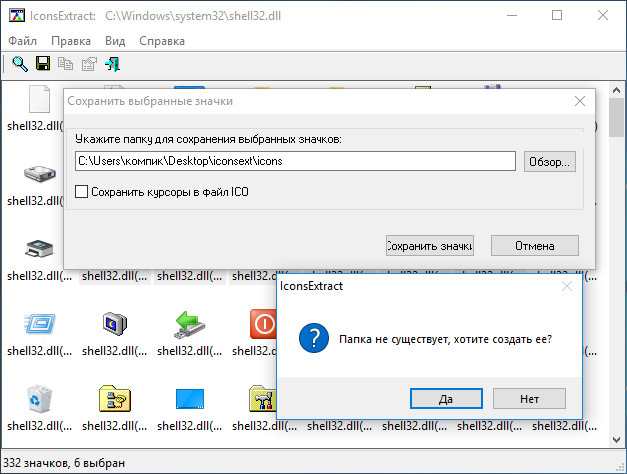627x474 pixels.
Task: Confirm folder creation with Да
Action: point(446,399)
